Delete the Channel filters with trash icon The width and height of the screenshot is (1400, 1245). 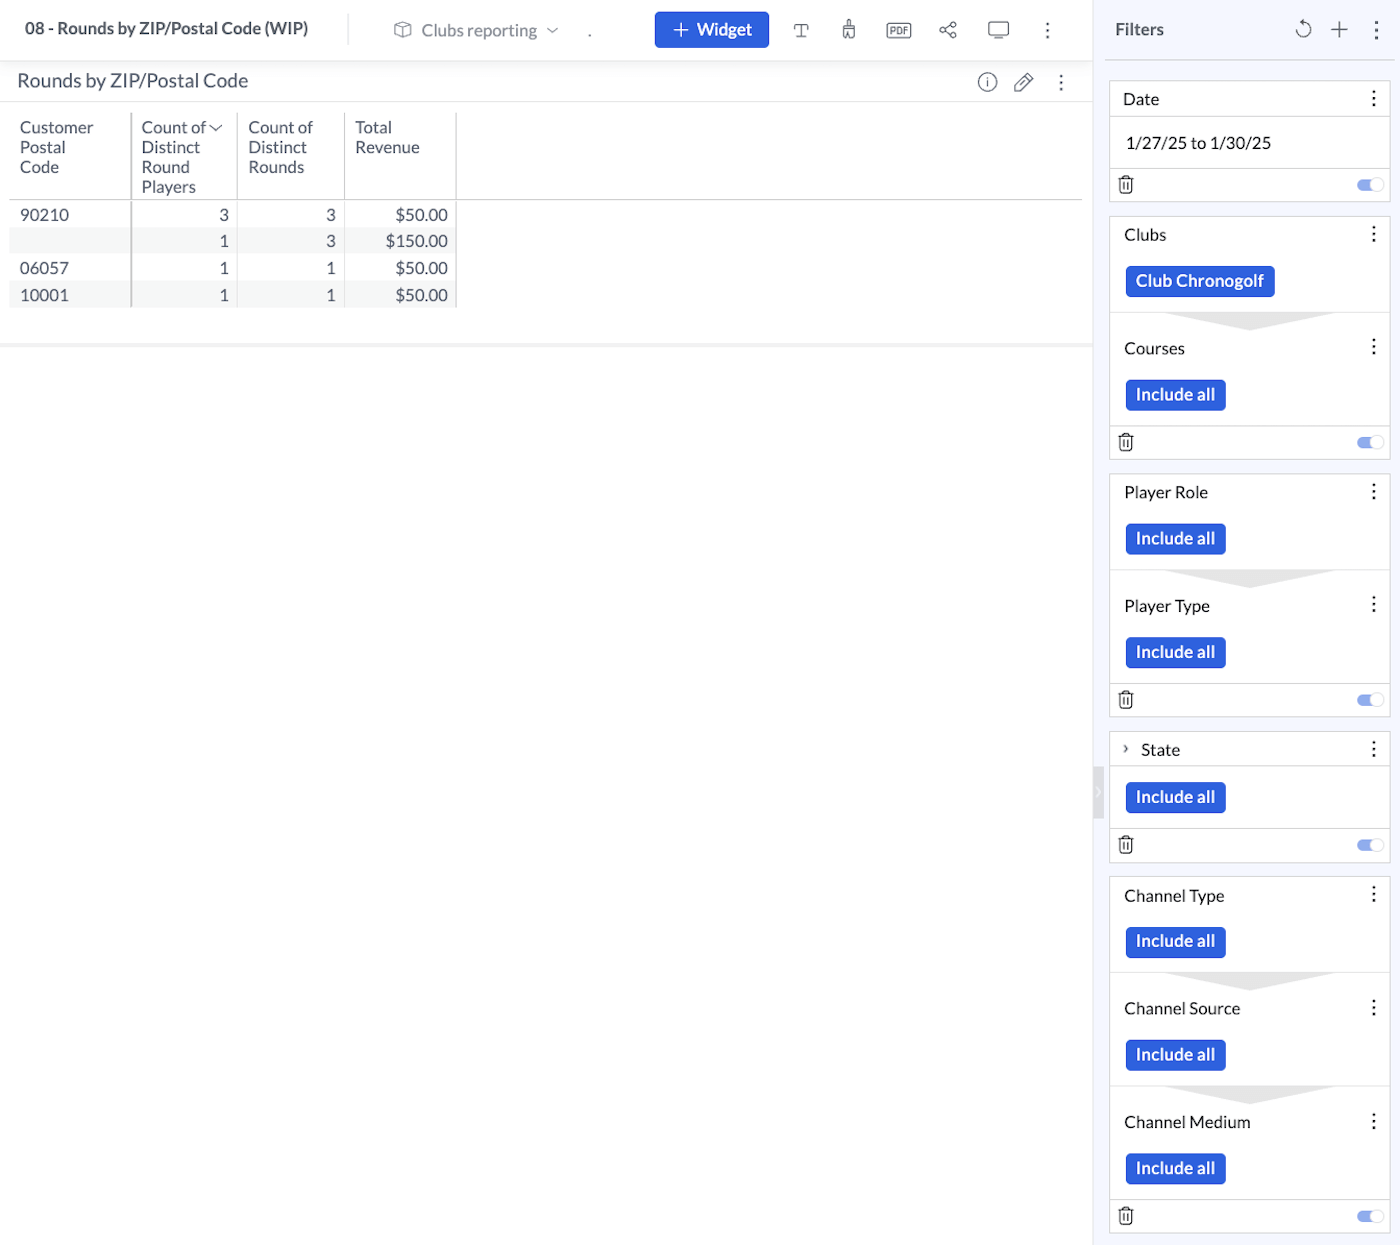(x=1126, y=1216)
